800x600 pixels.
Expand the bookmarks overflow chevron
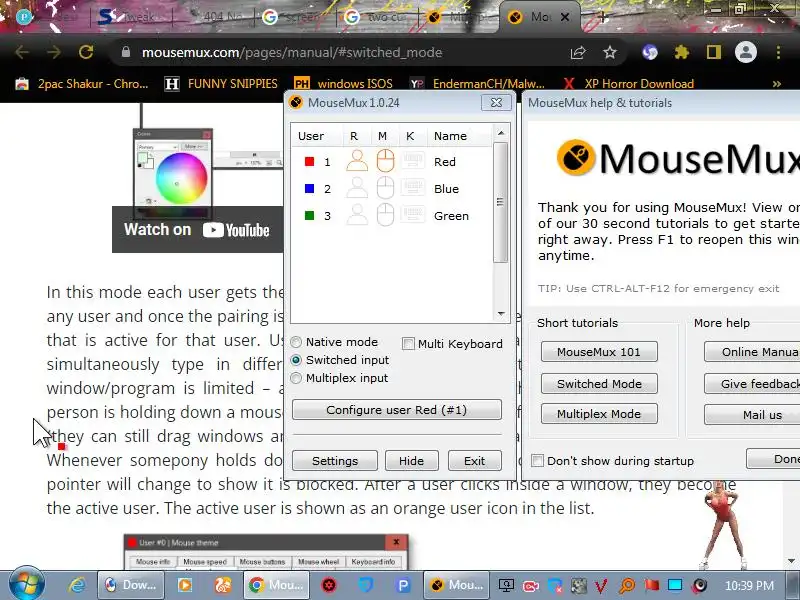(777, 84)
